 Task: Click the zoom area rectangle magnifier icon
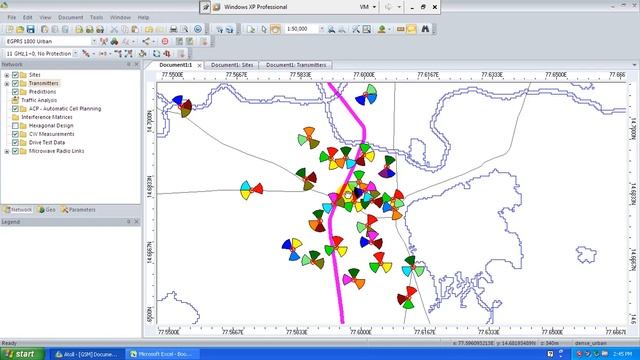pyautogui.click(x=367, y=29)
